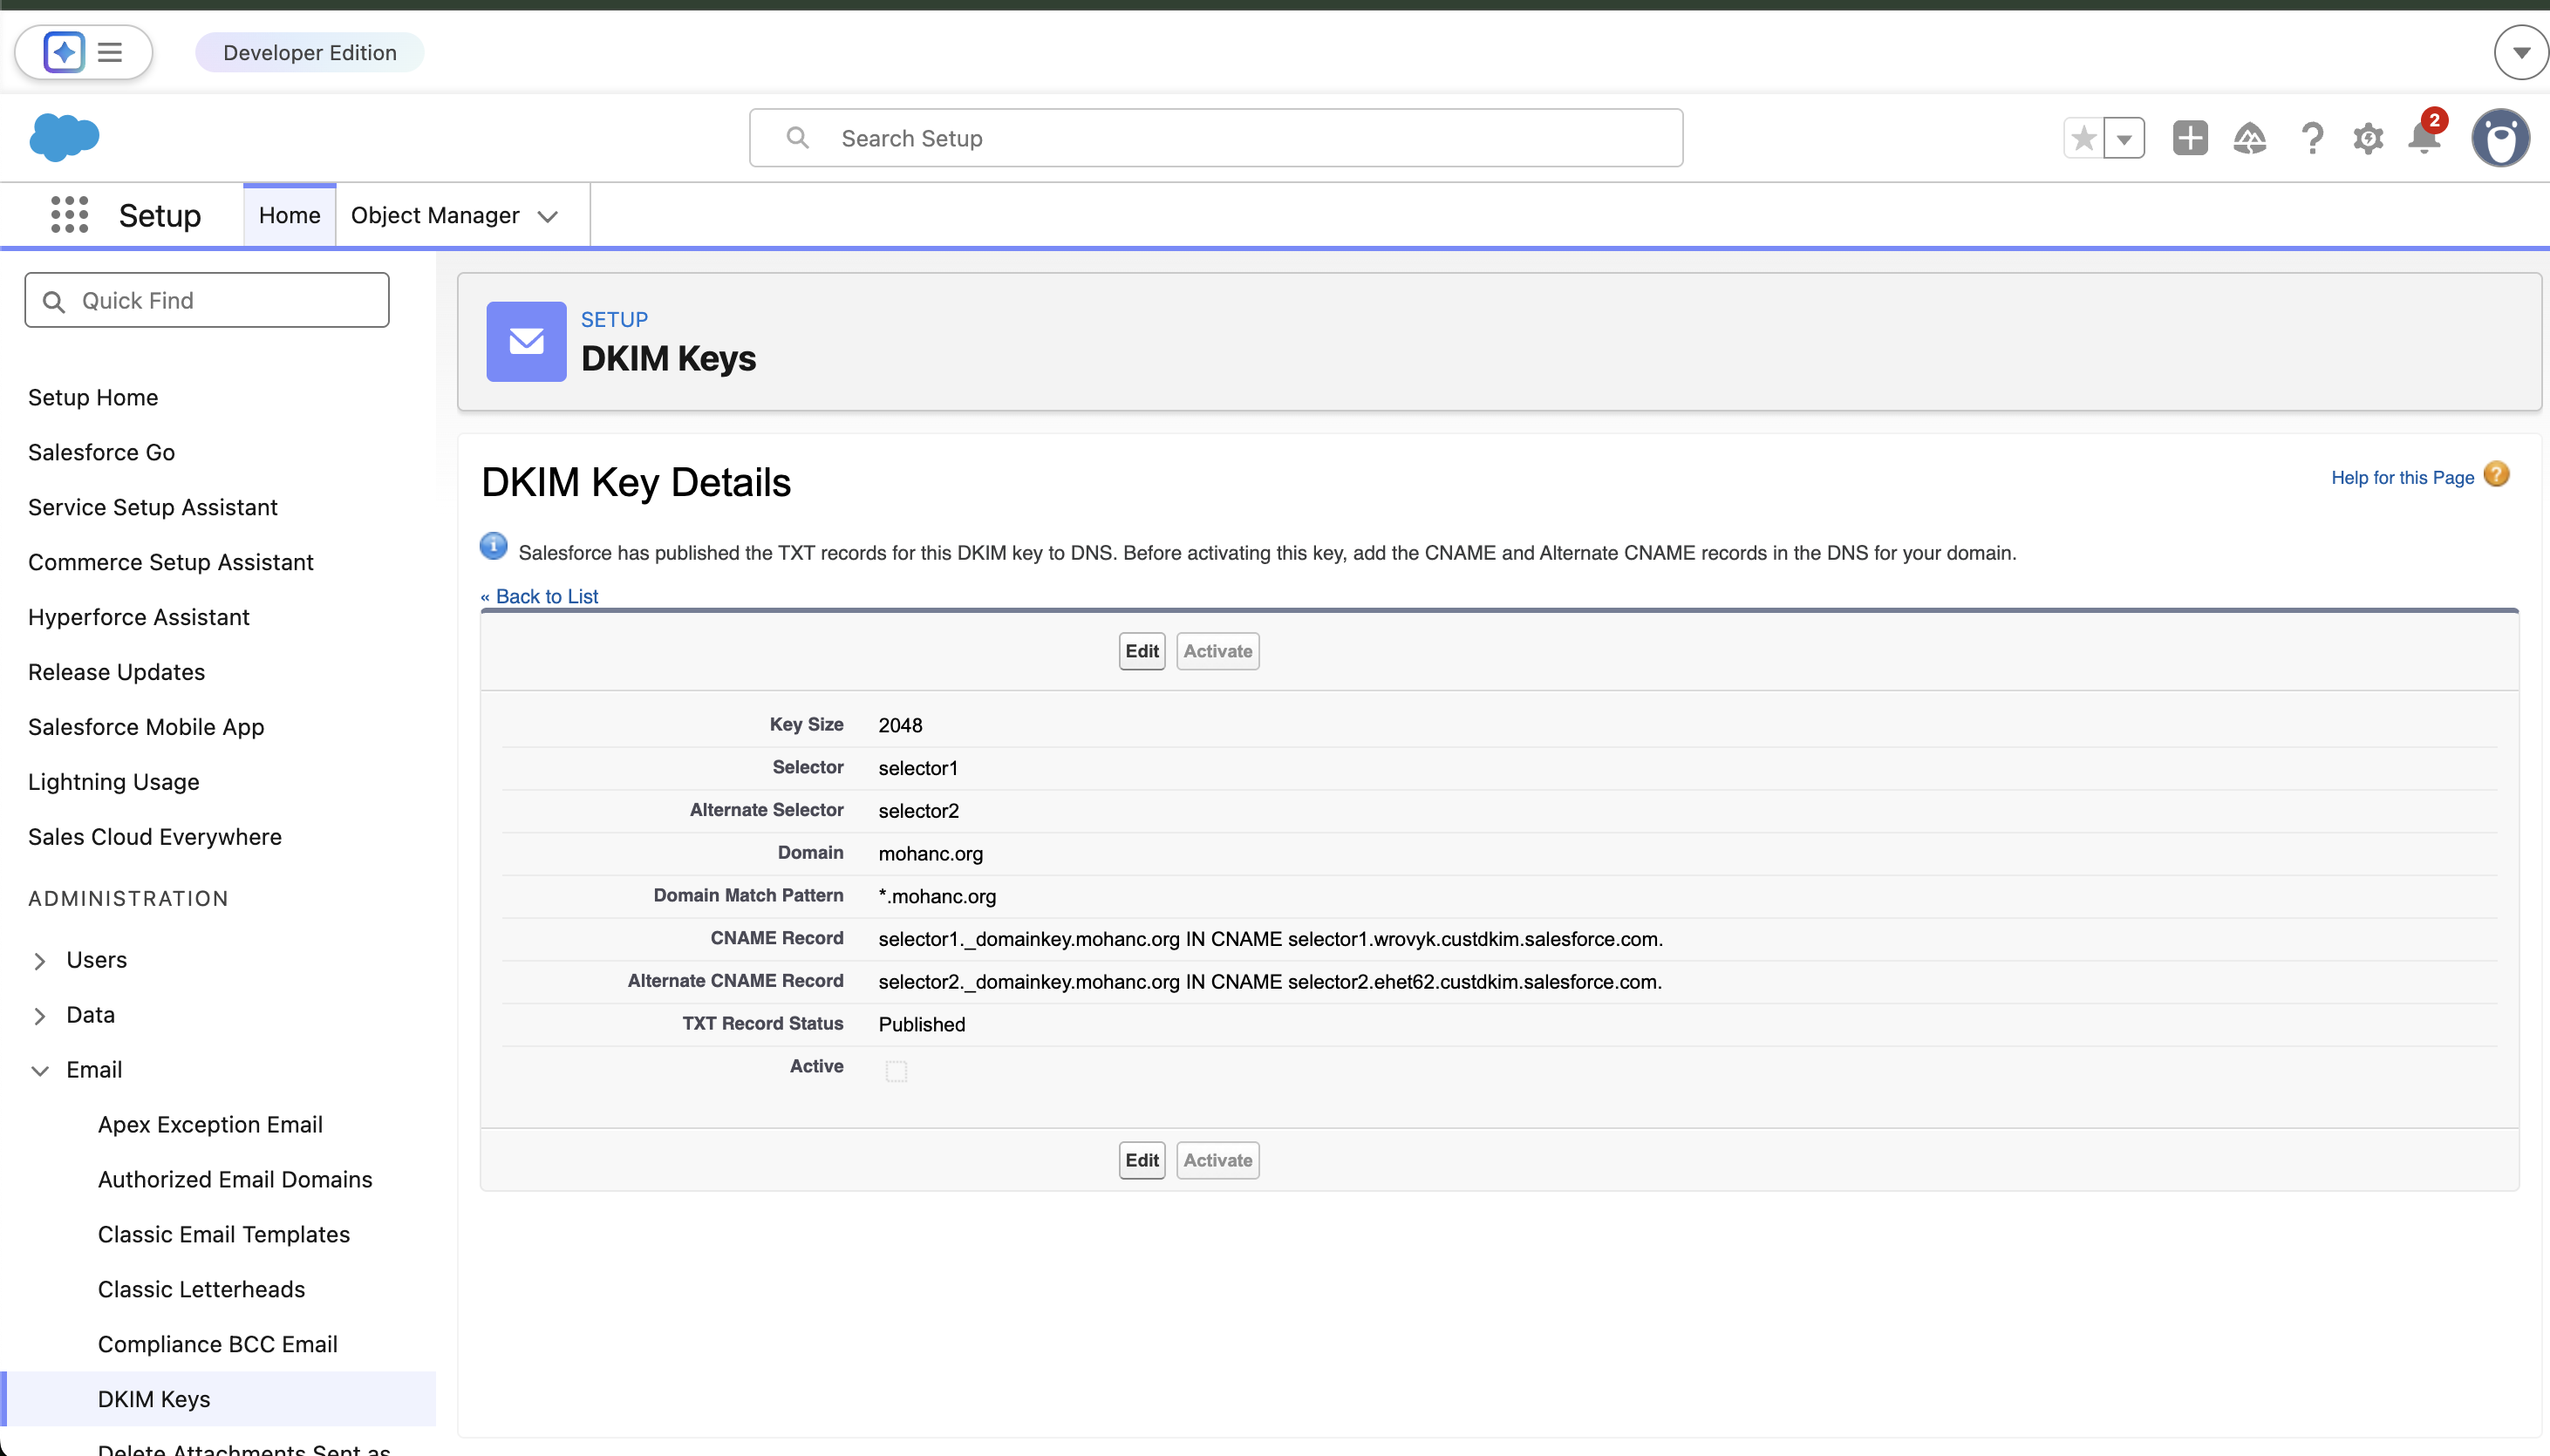Open Lightning Usage
The image size is (2550, 1456).
coord(114,782)
